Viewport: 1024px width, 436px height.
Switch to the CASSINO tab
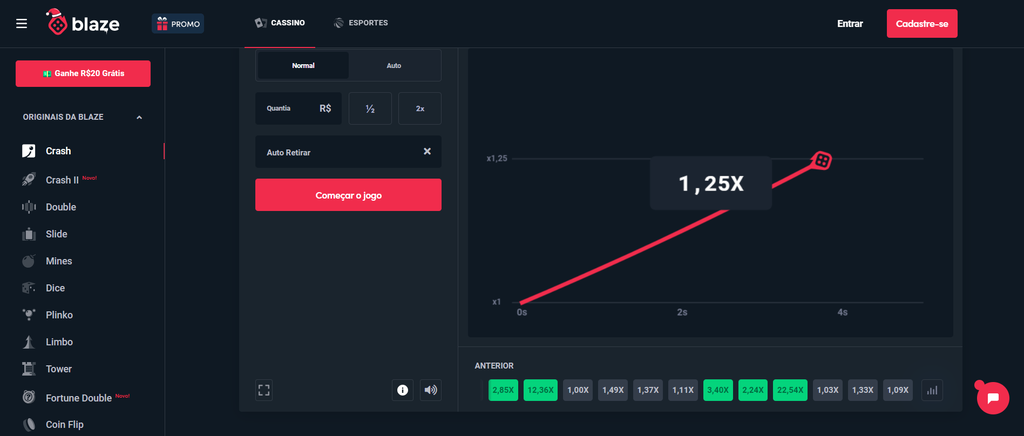[280, 23]
